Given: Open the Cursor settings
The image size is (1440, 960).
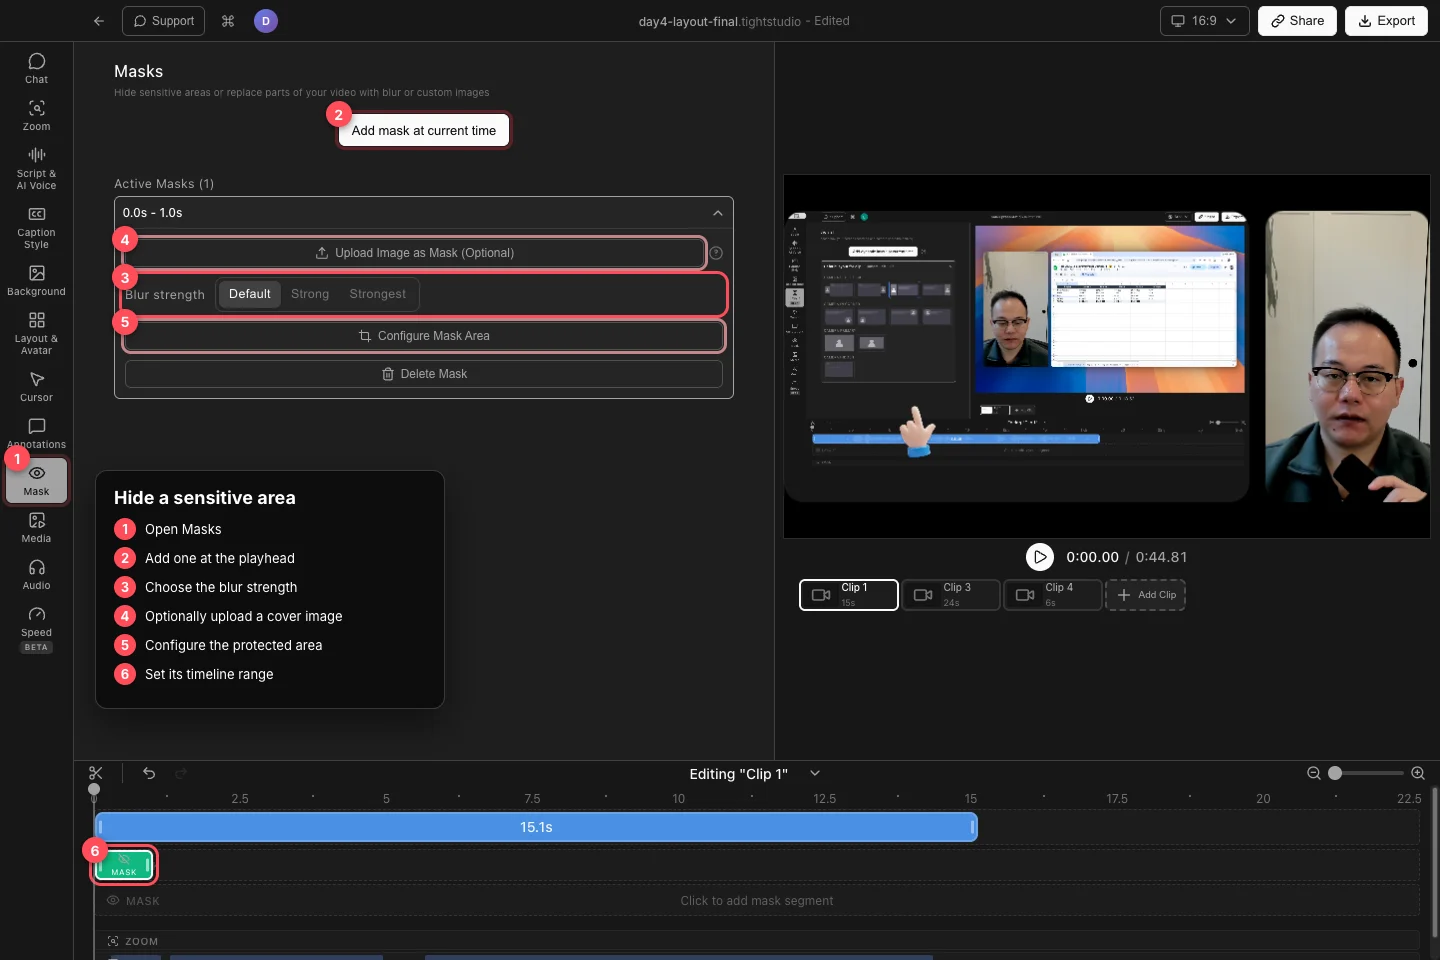Looking at the screenshot, I should (36, 386).
